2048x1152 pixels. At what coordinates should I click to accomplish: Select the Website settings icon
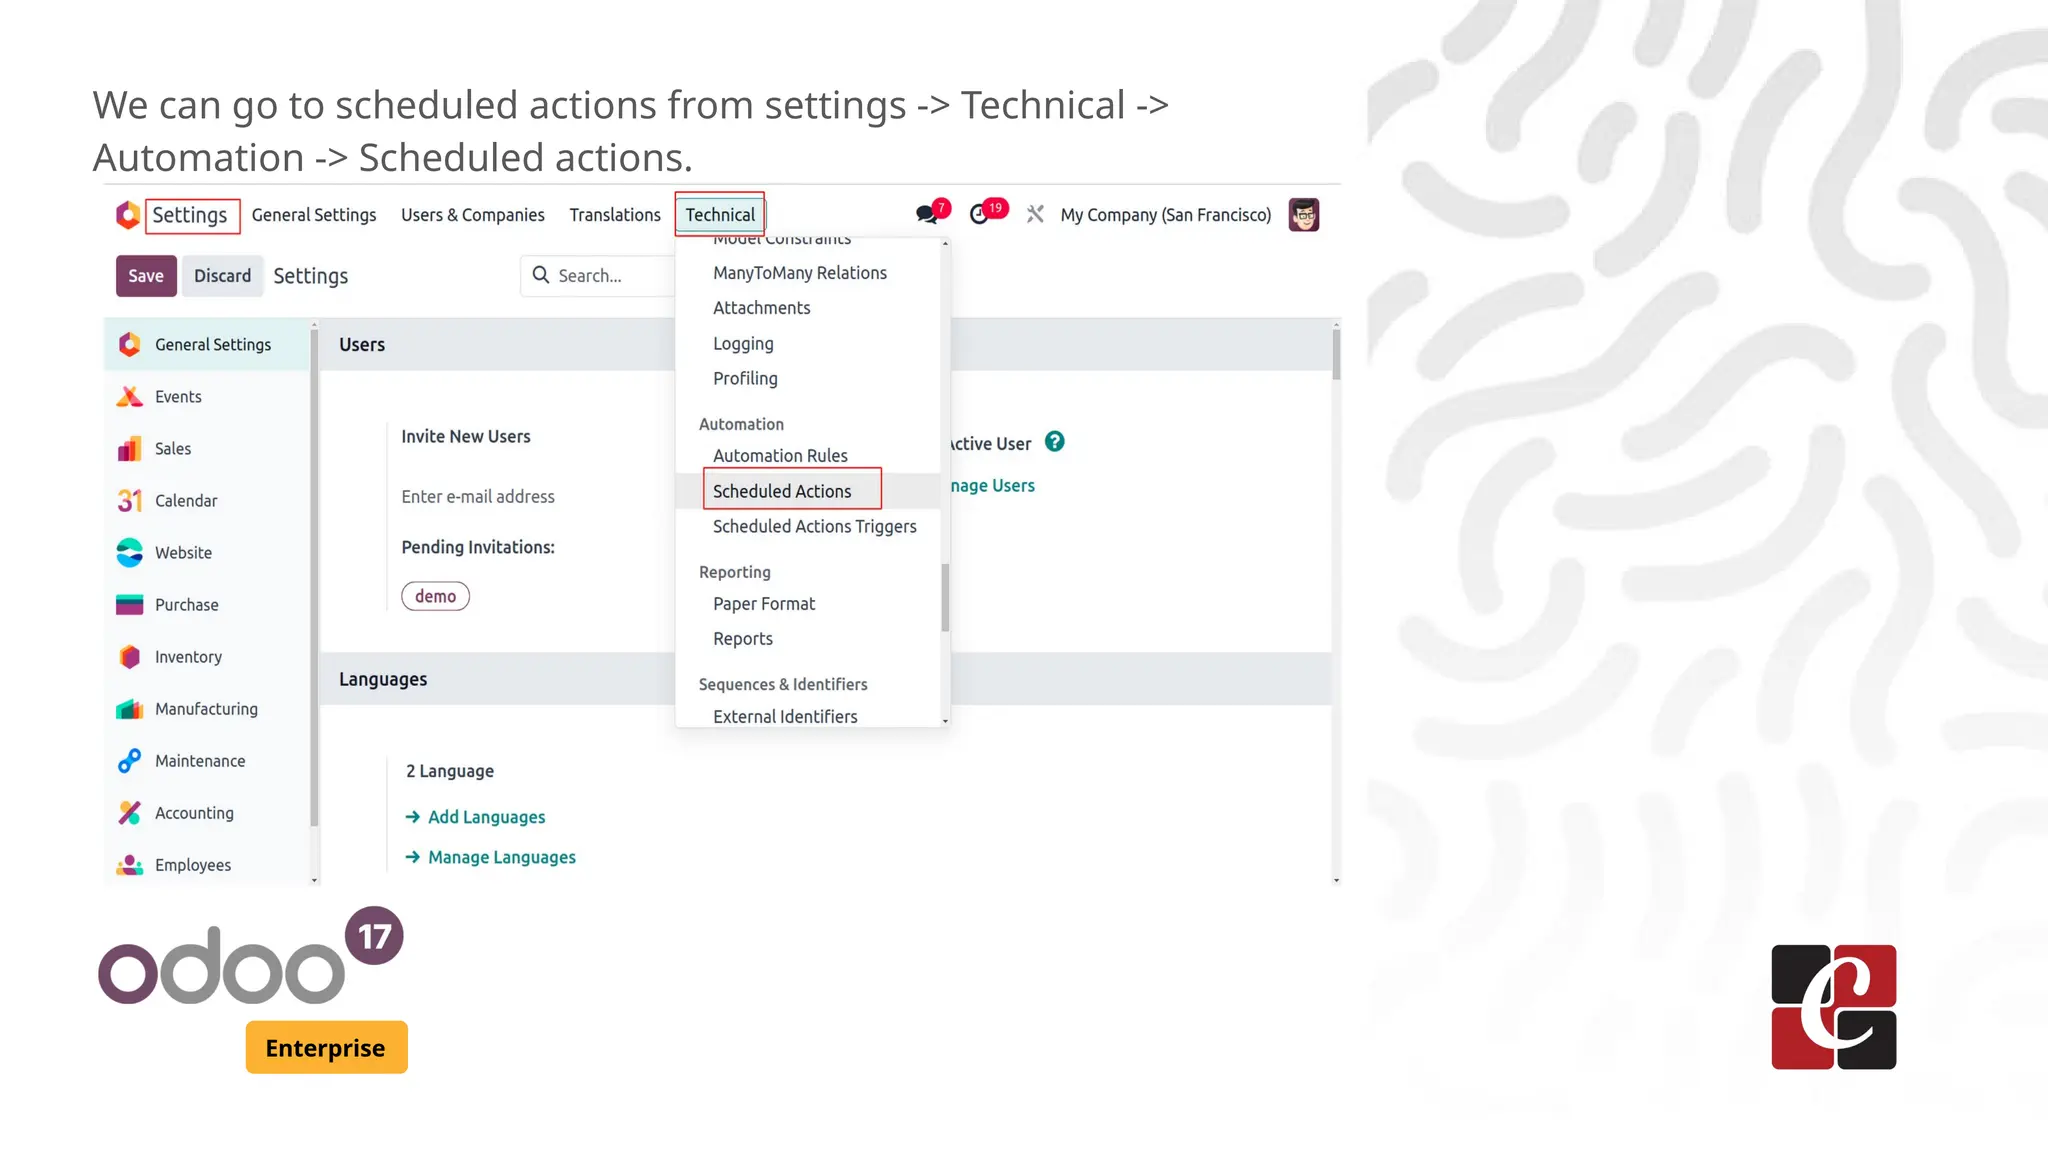point(130,553)
